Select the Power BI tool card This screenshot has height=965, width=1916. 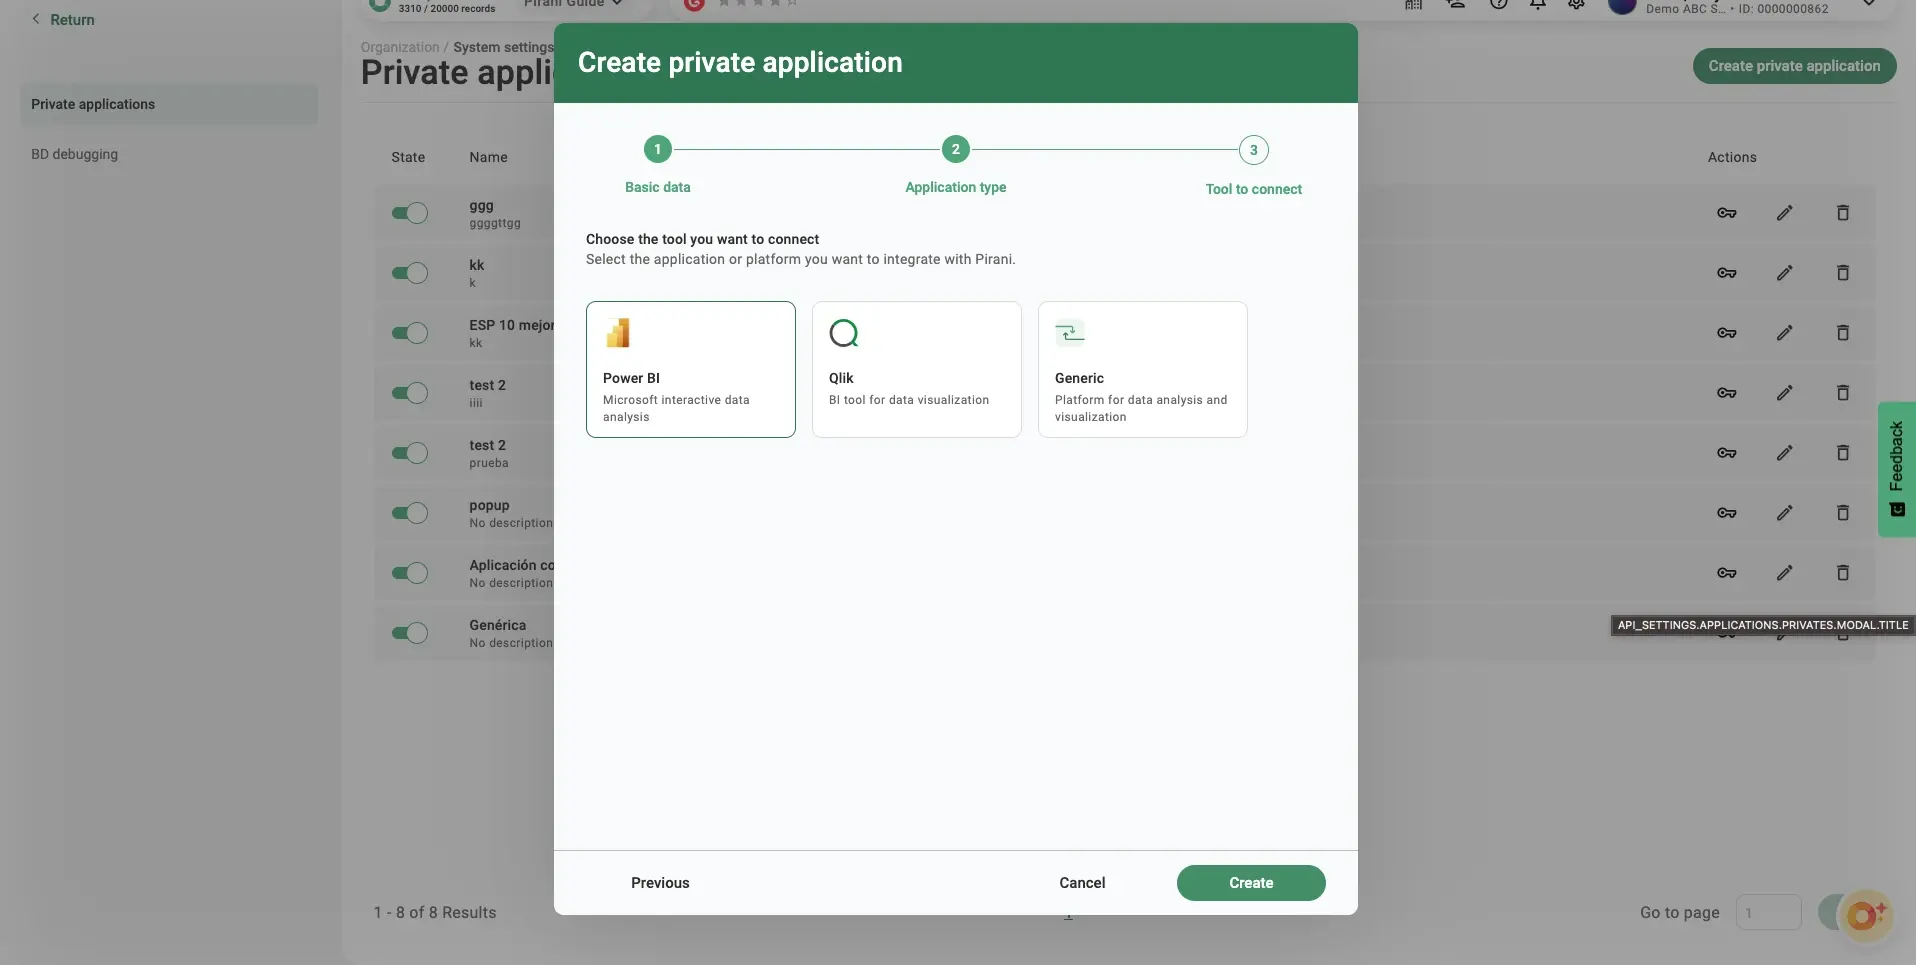[690, 369]
